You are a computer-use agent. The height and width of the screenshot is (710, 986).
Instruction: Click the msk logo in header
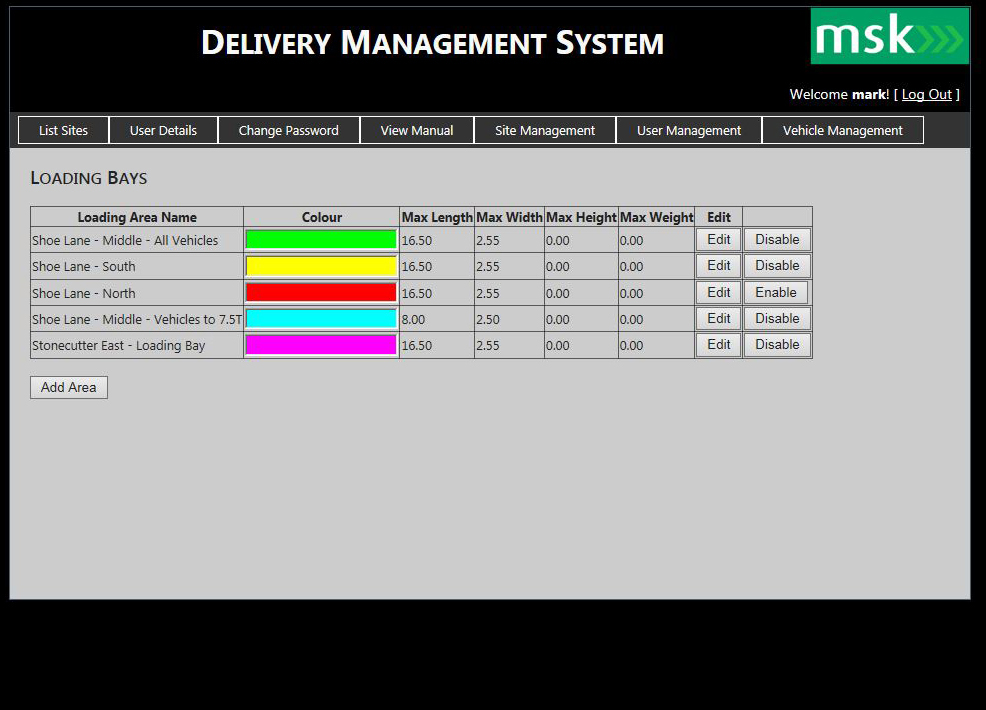click(889, 36)
